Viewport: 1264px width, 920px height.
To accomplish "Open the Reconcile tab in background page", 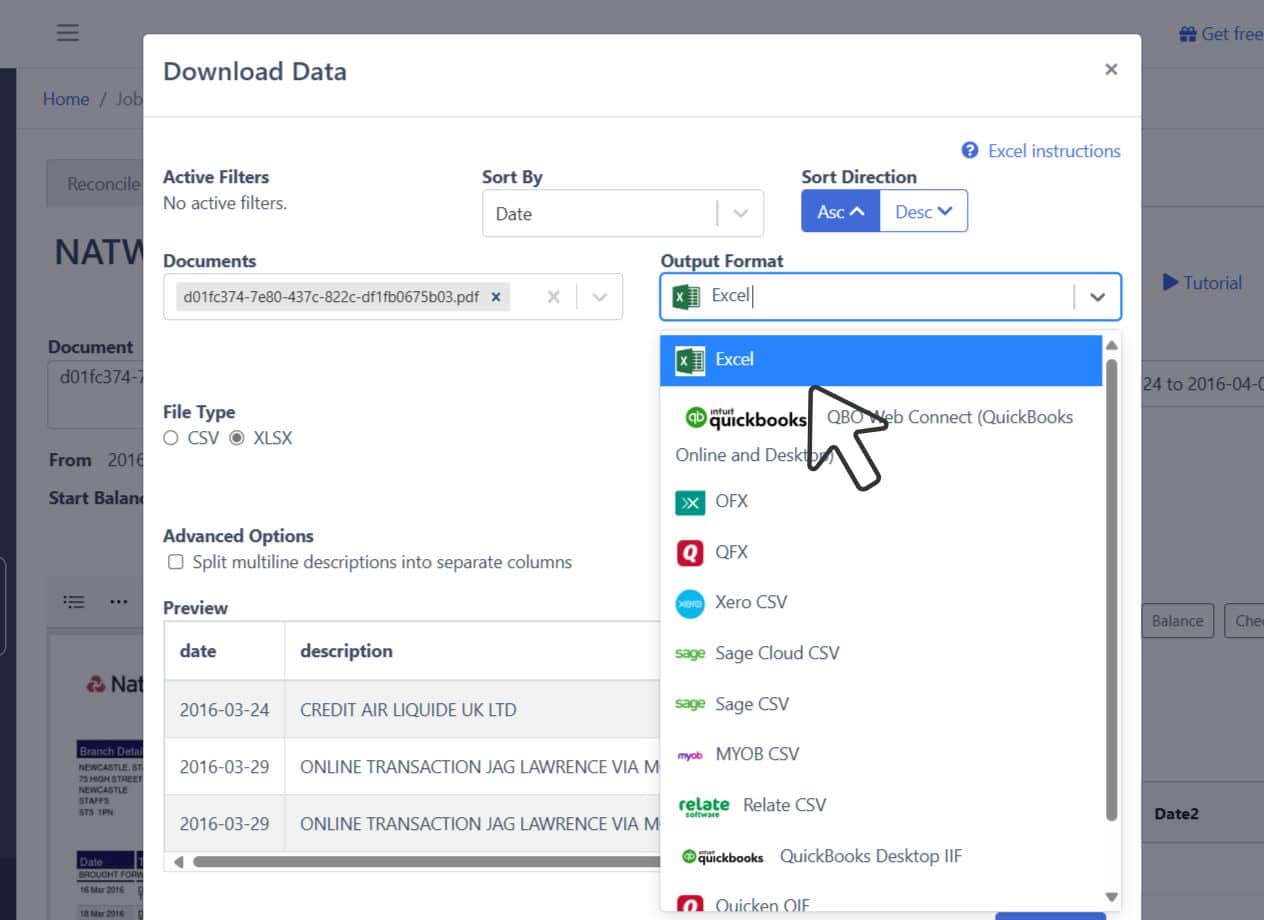I will [97, 184].
